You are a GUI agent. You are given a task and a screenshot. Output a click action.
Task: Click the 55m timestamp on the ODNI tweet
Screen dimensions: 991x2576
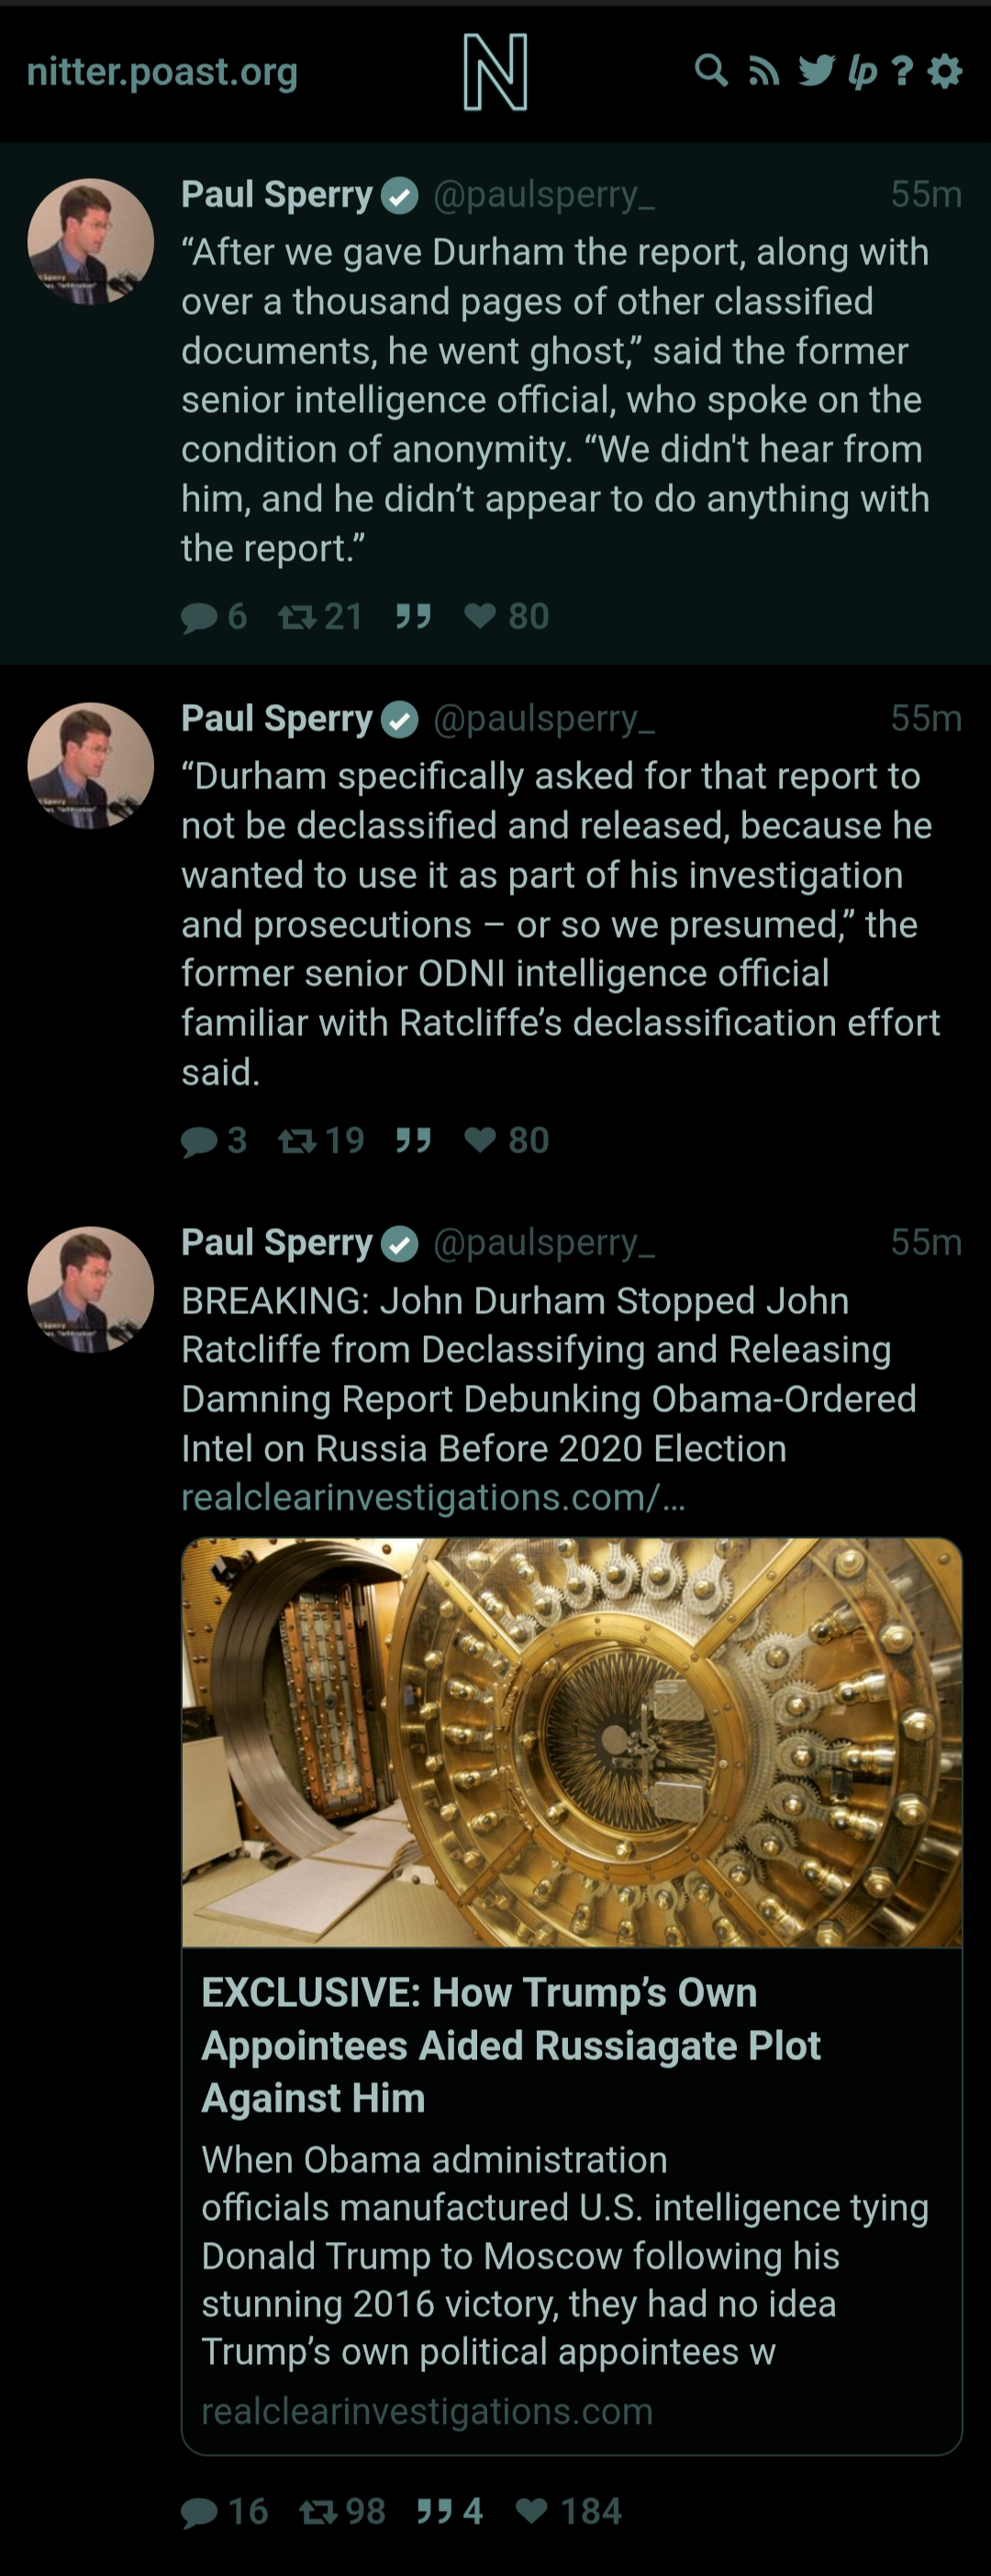coord(926,718)
